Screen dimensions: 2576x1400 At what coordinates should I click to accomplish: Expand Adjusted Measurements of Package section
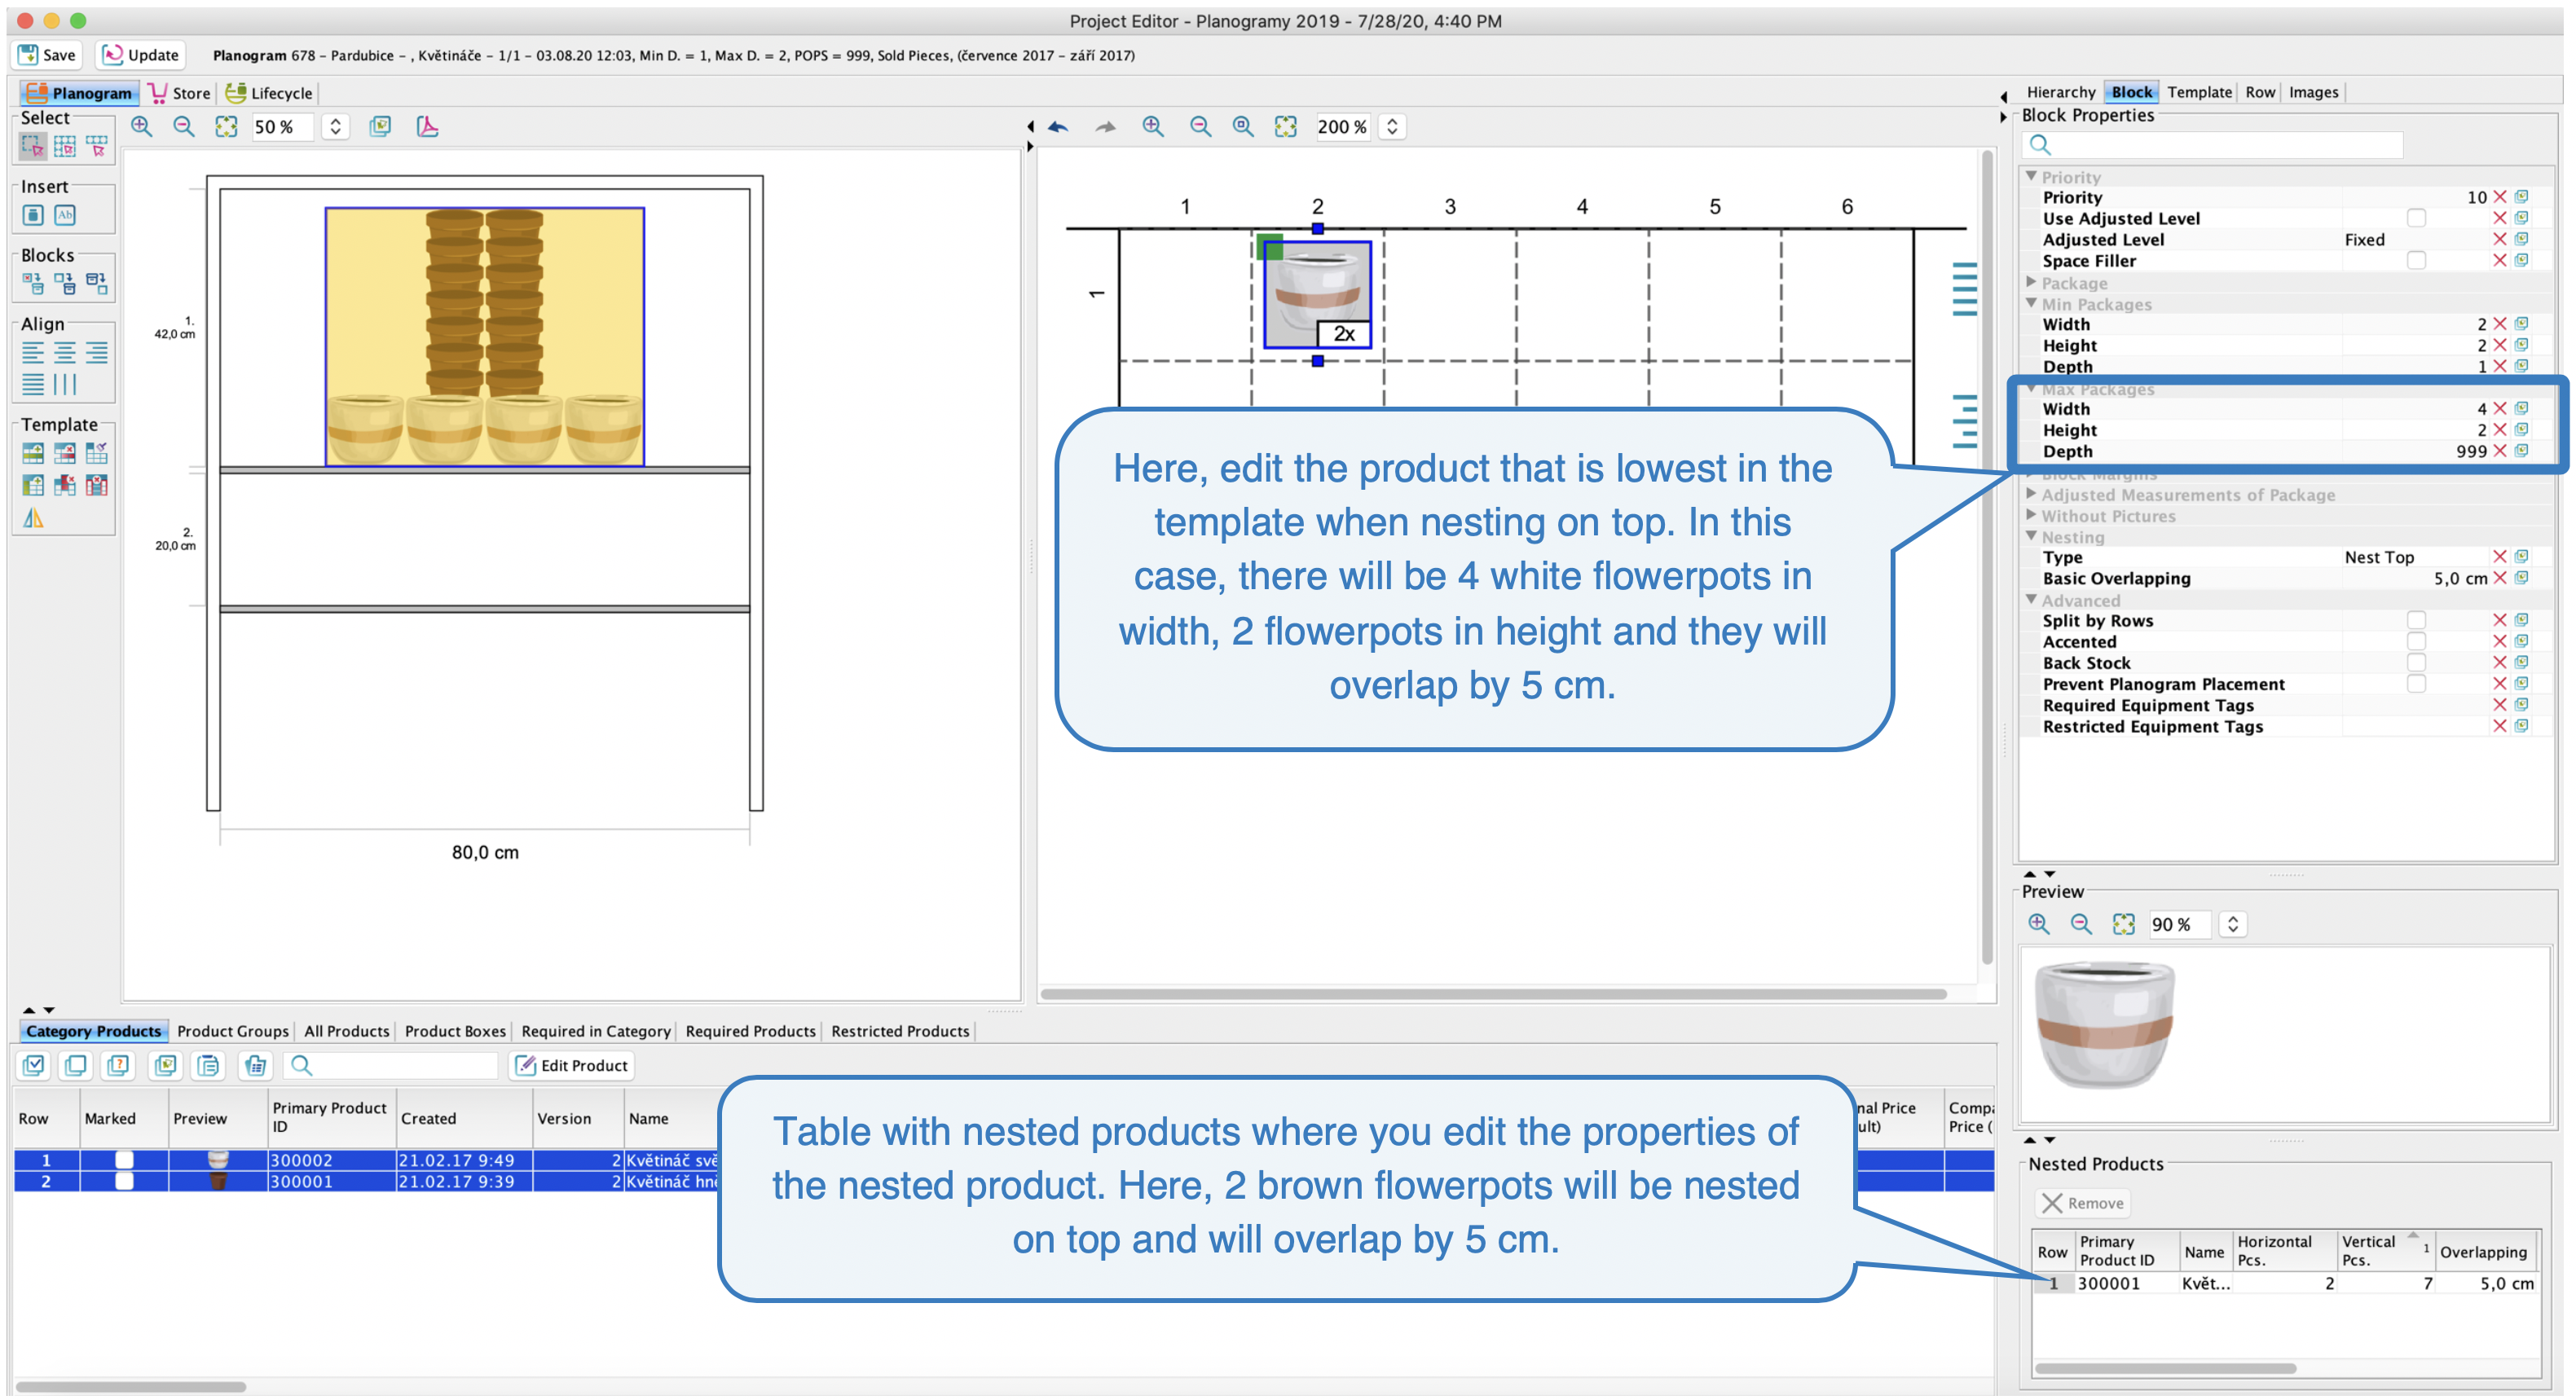point(2031,494)
